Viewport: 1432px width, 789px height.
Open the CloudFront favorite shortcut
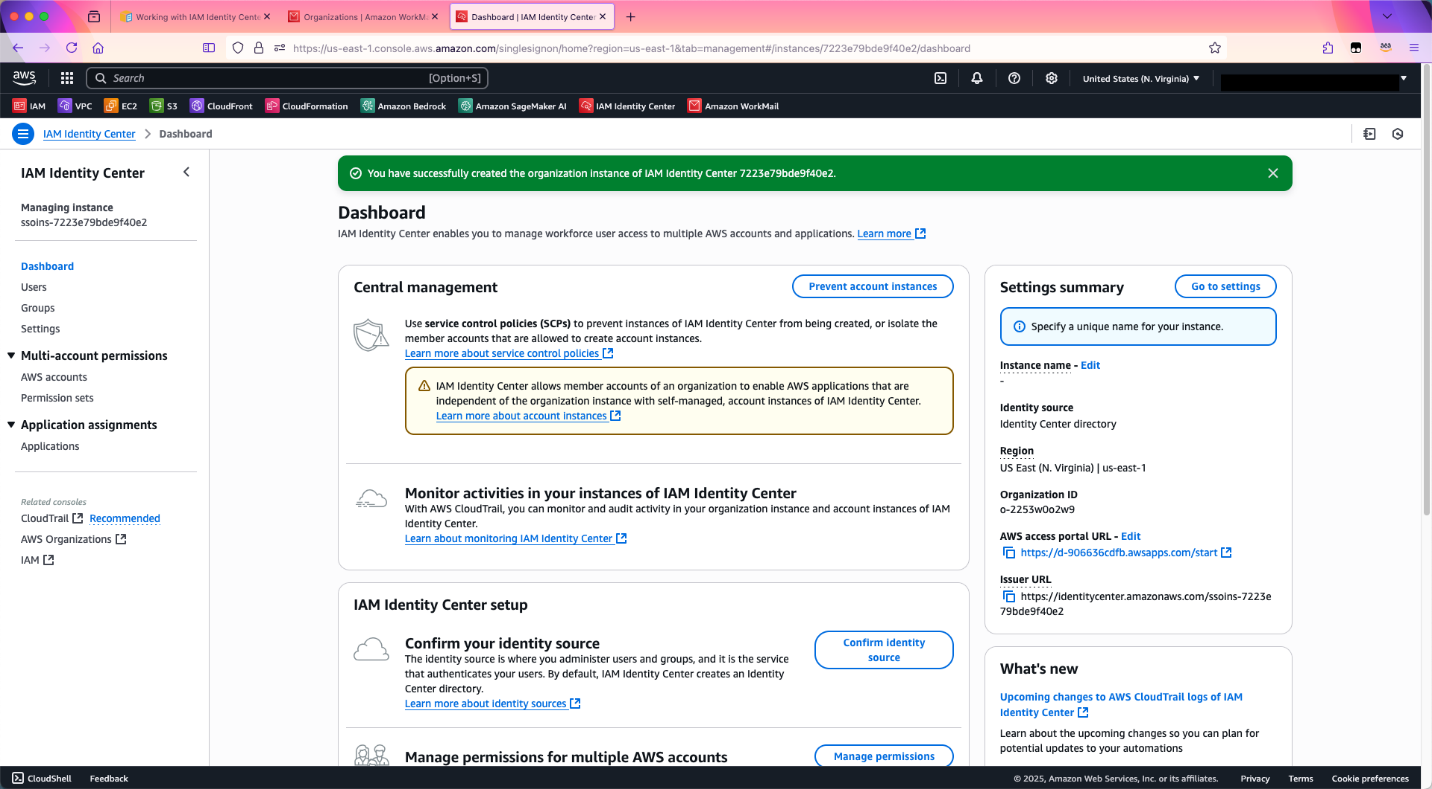[x=221, y=106]
